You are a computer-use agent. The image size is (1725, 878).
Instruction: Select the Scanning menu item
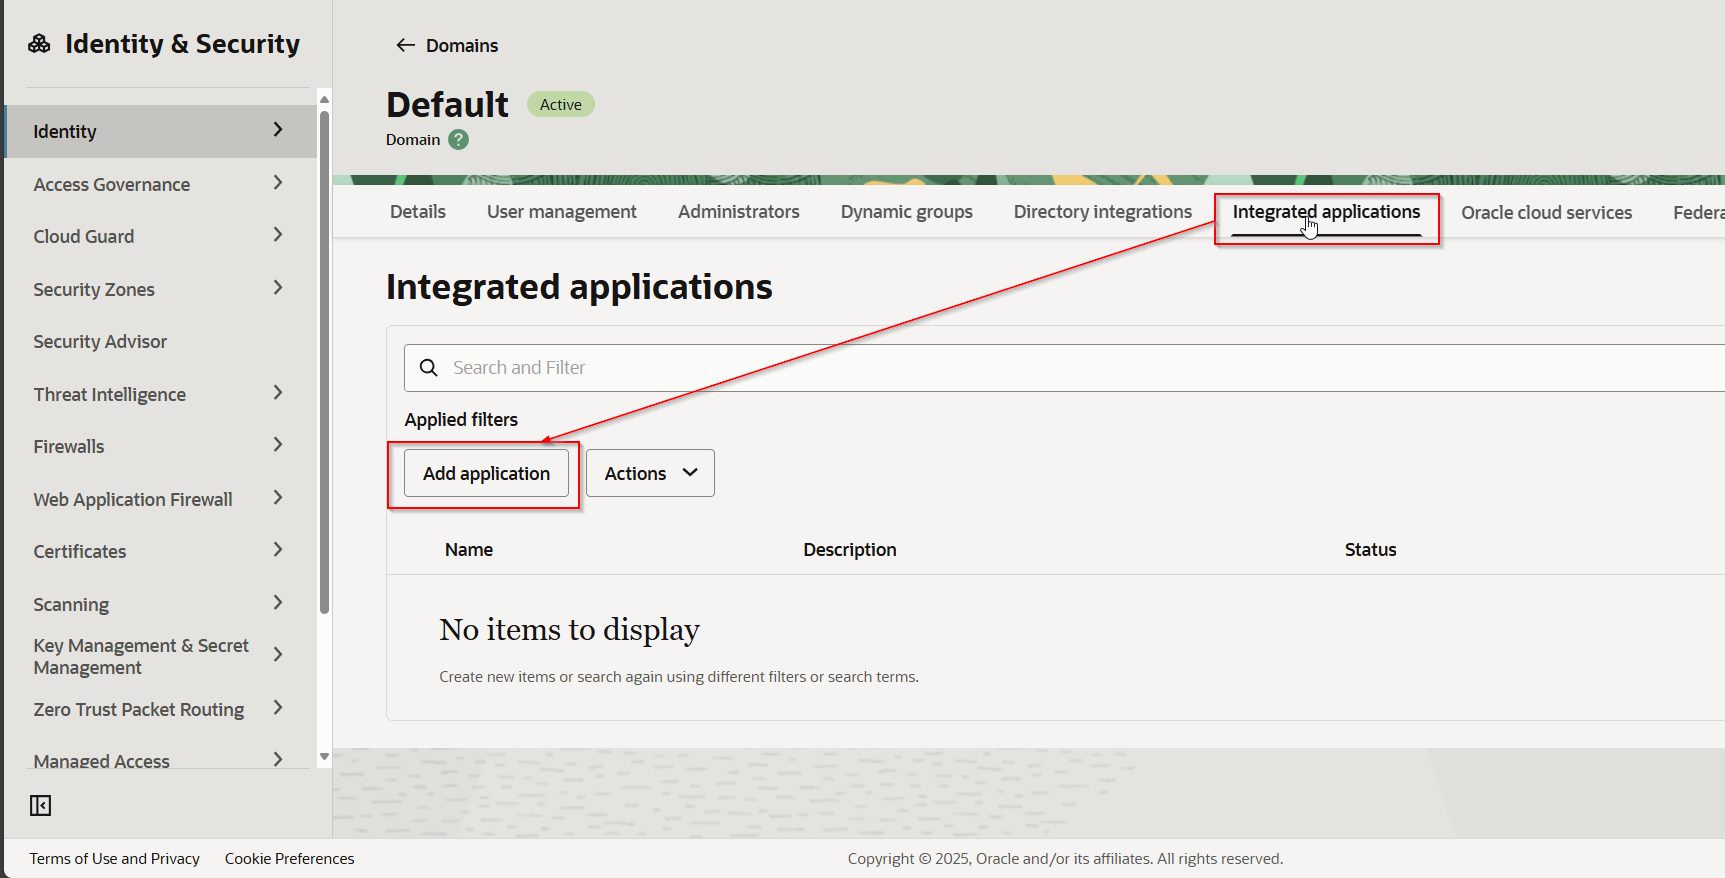tap(71, 605)
